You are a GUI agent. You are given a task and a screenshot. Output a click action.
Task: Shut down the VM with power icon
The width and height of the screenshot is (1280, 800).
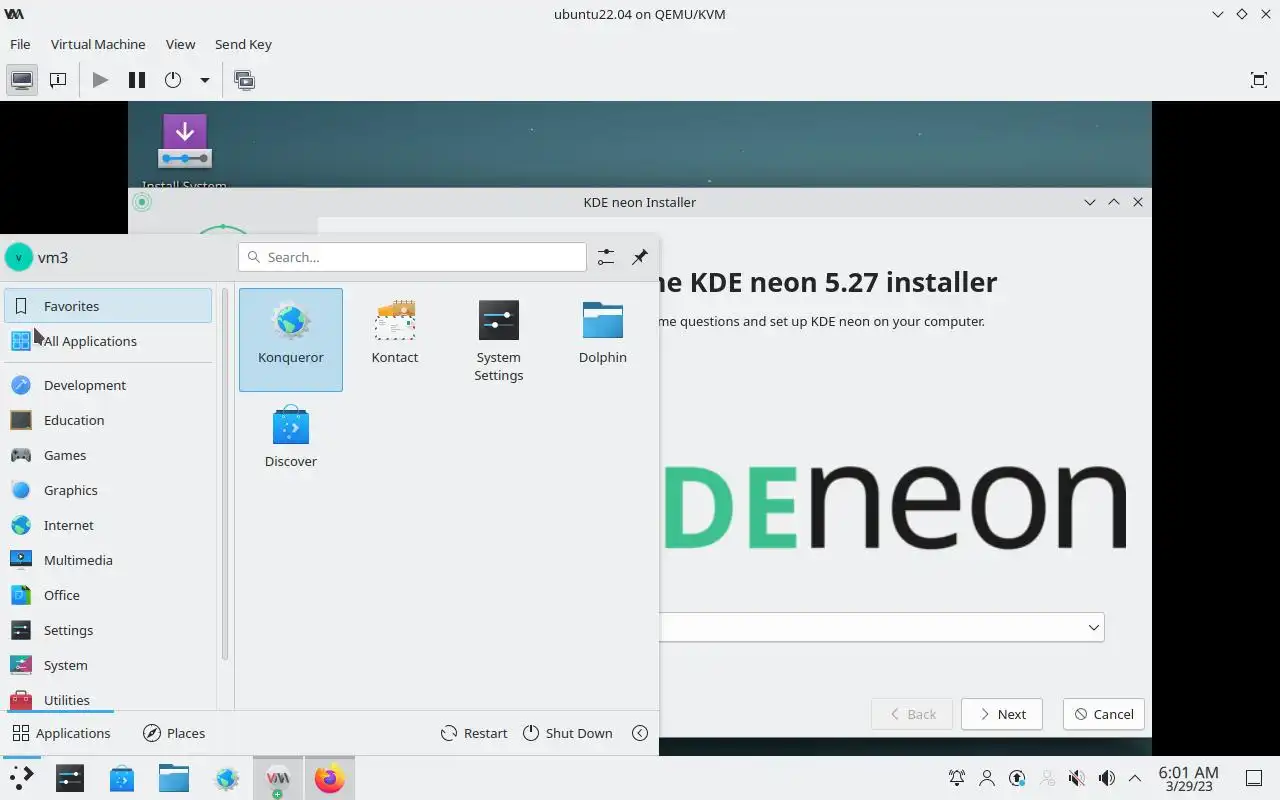173,80
